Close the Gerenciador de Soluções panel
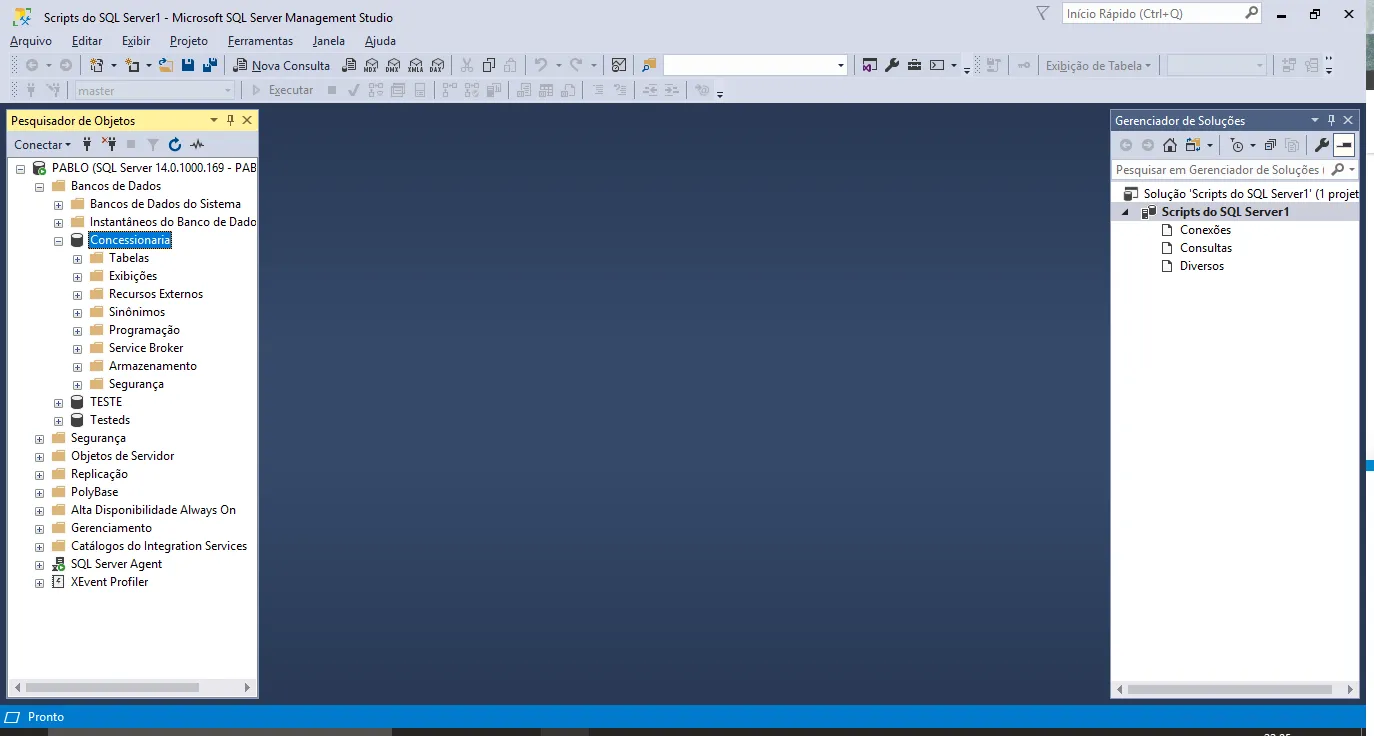 pos(1348,120)
